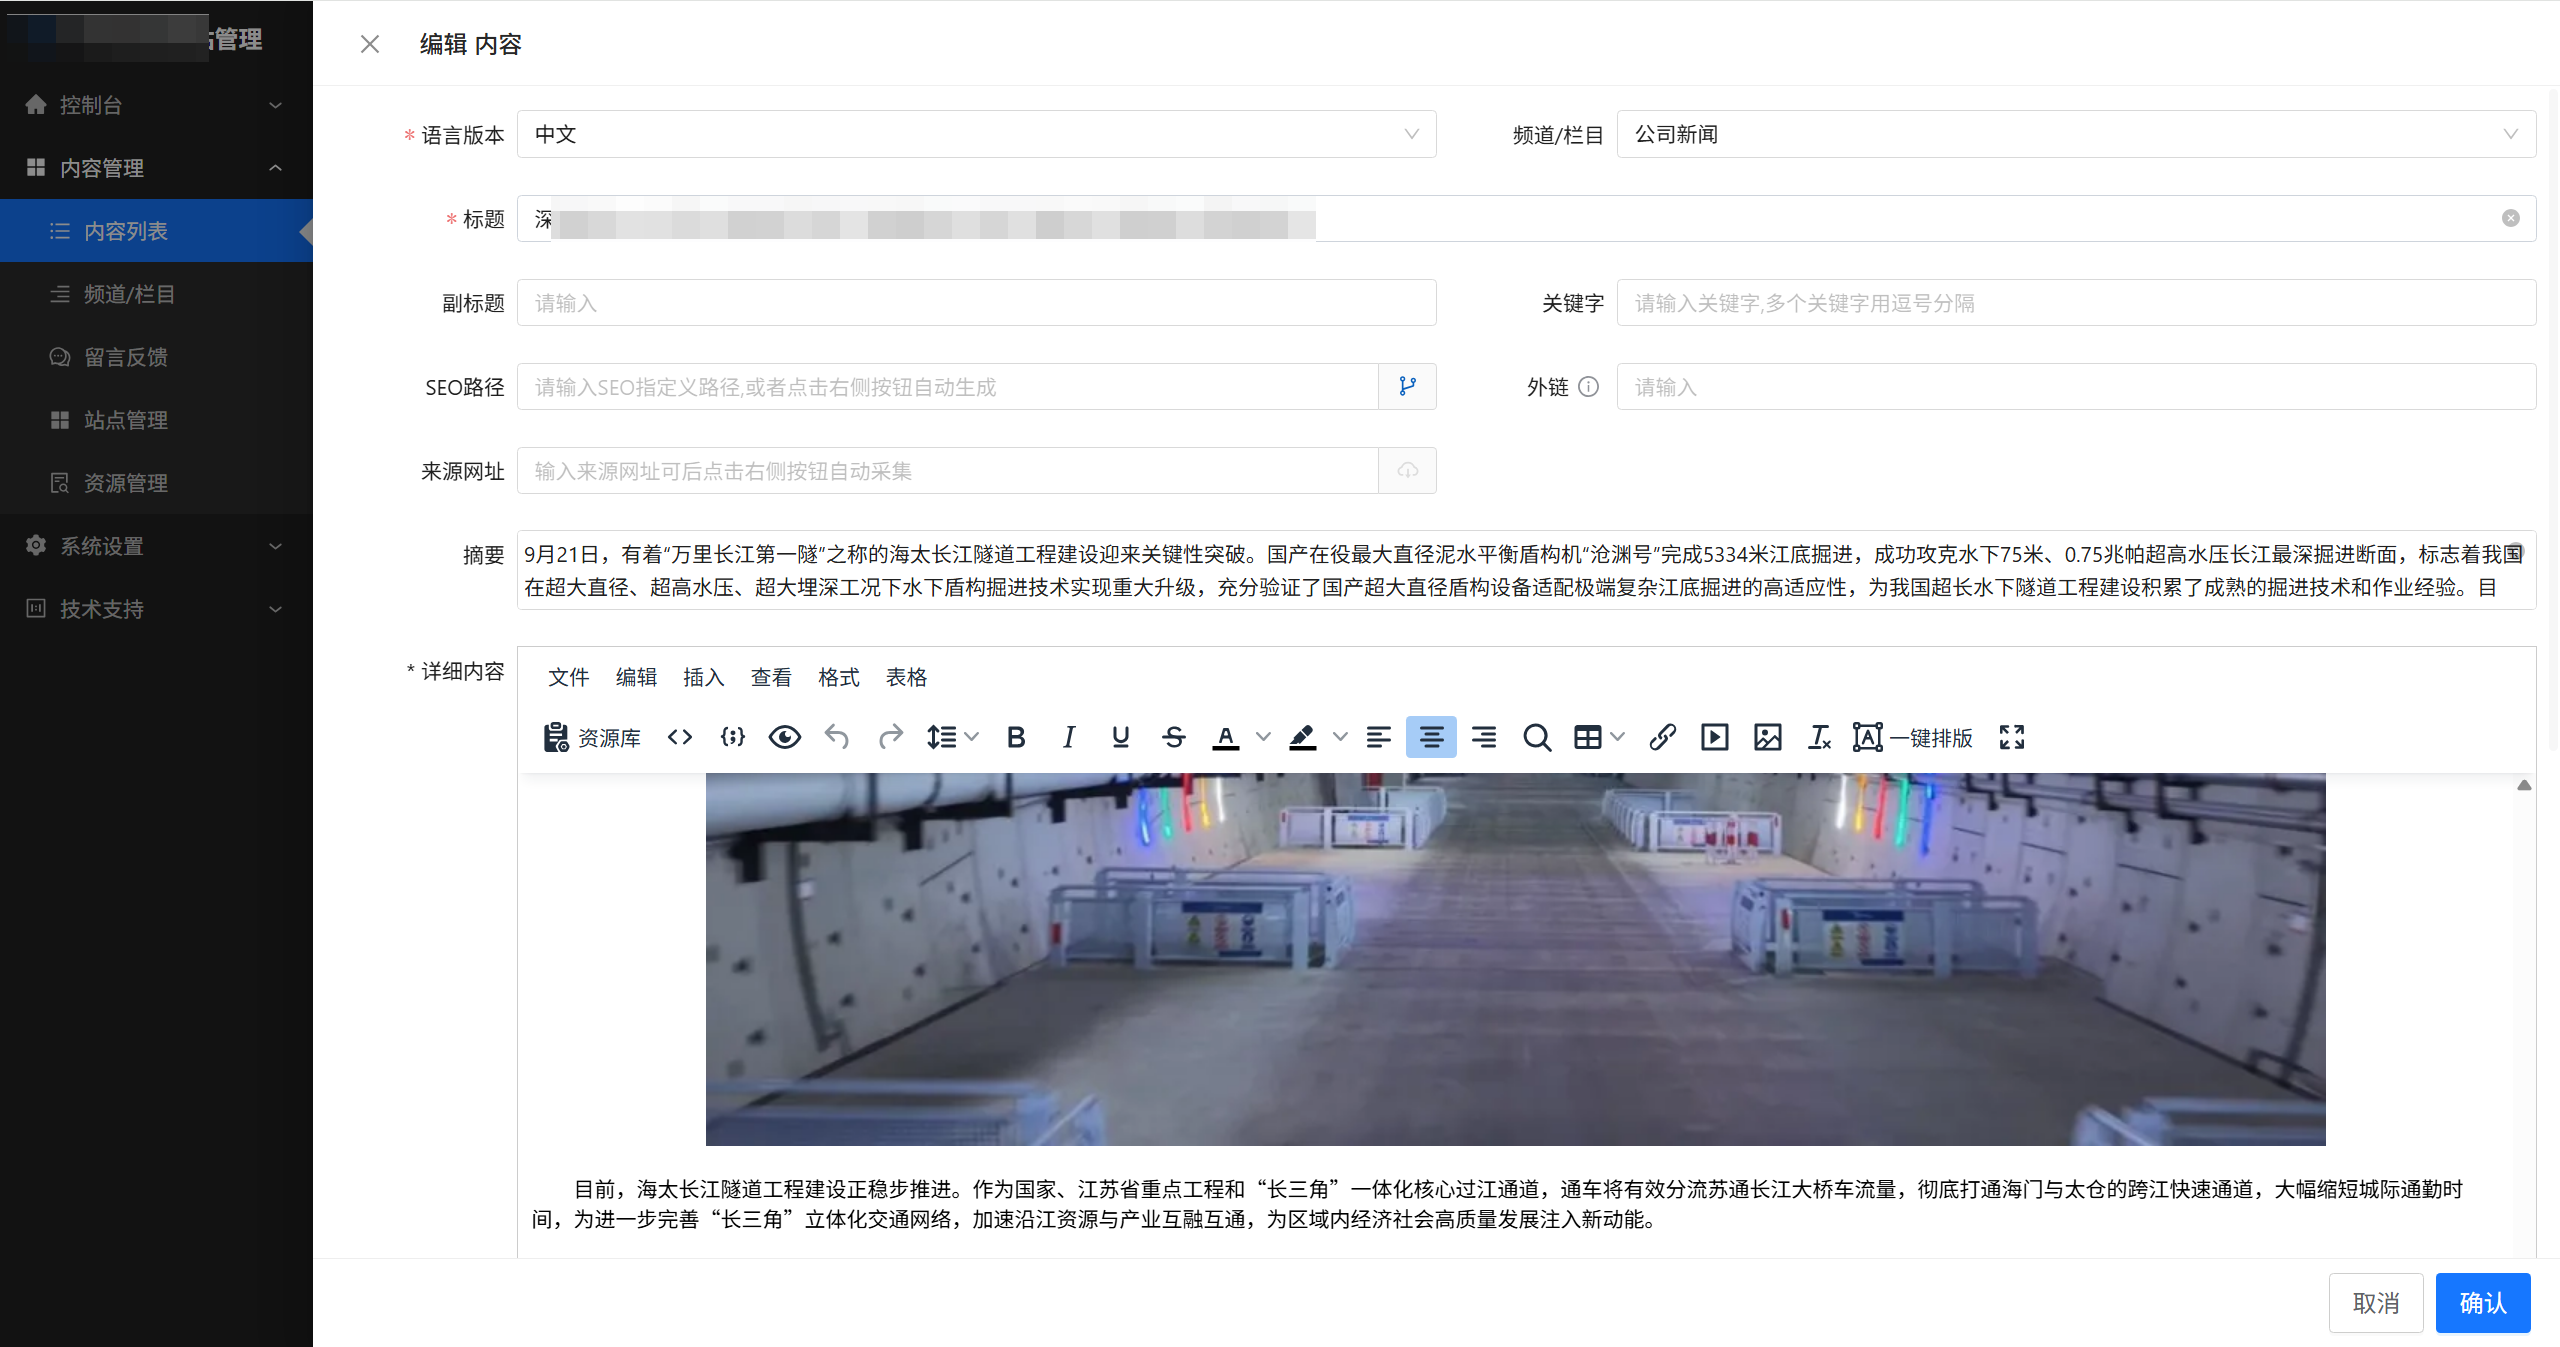Open the 文件 editor menu
2560x1347 pixels.
(569, 678)
